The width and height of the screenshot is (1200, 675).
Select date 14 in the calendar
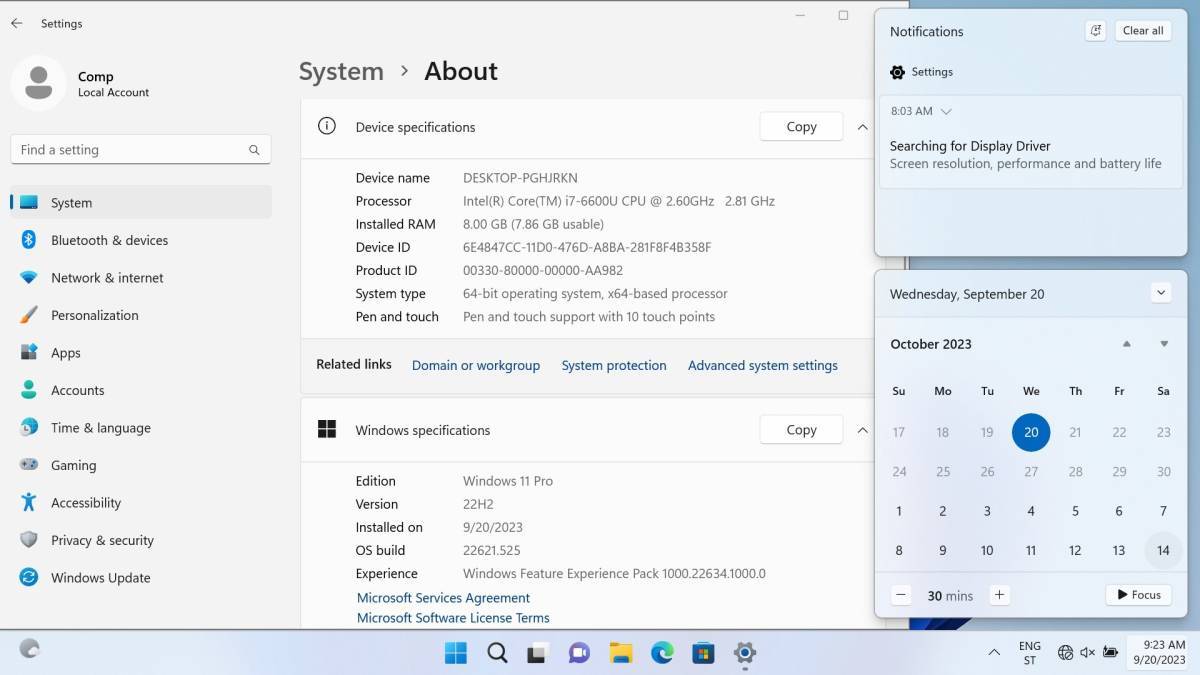1163,550
